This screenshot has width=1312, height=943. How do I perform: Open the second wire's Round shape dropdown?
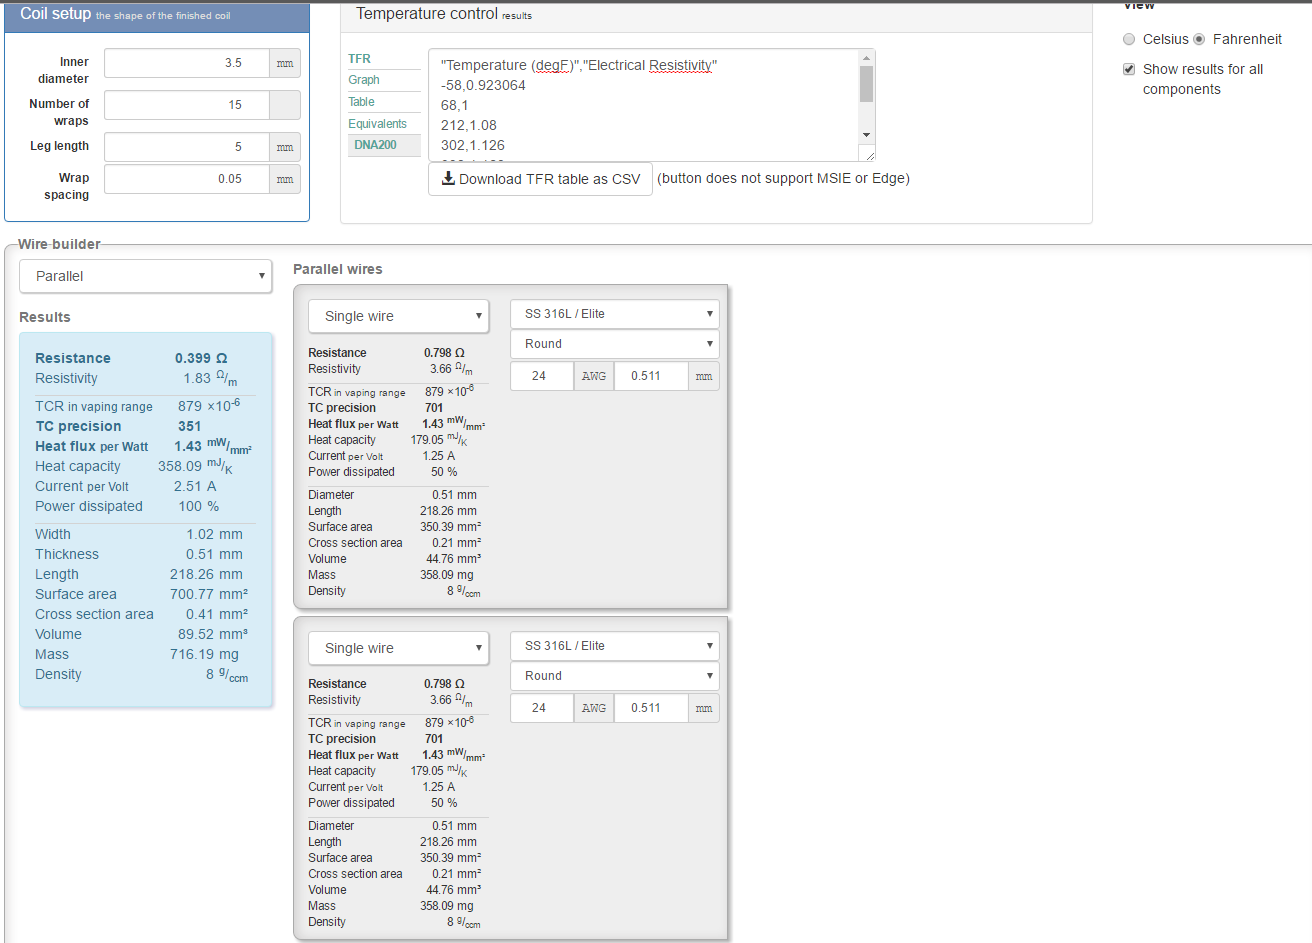(x=615, y=676)
